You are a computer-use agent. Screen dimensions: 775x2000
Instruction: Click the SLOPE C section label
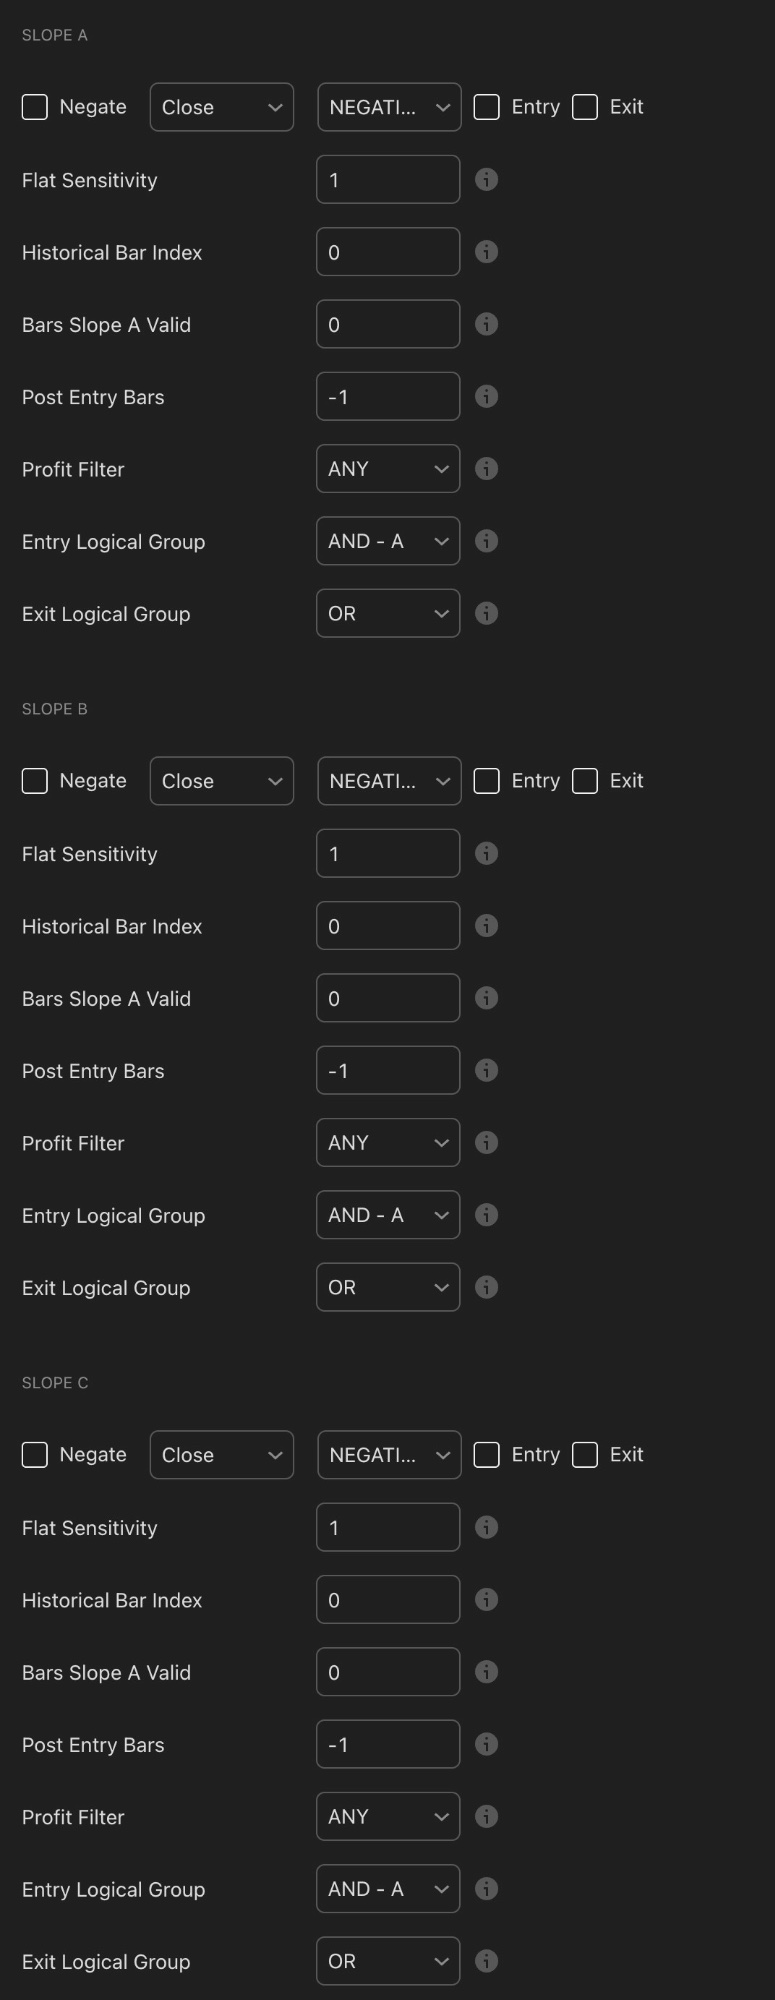(55, 1382)
